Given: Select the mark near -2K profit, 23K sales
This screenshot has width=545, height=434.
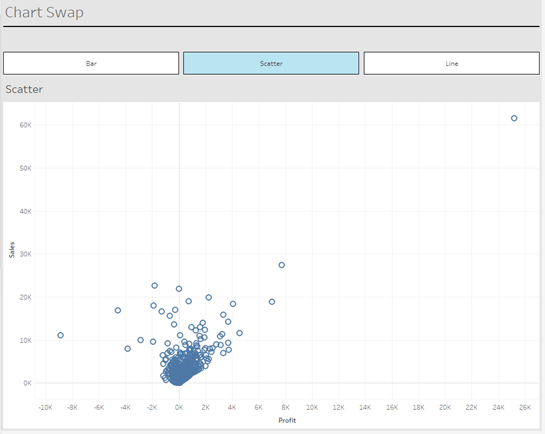Looking at the screenshot, I should [x=155, y=286].
